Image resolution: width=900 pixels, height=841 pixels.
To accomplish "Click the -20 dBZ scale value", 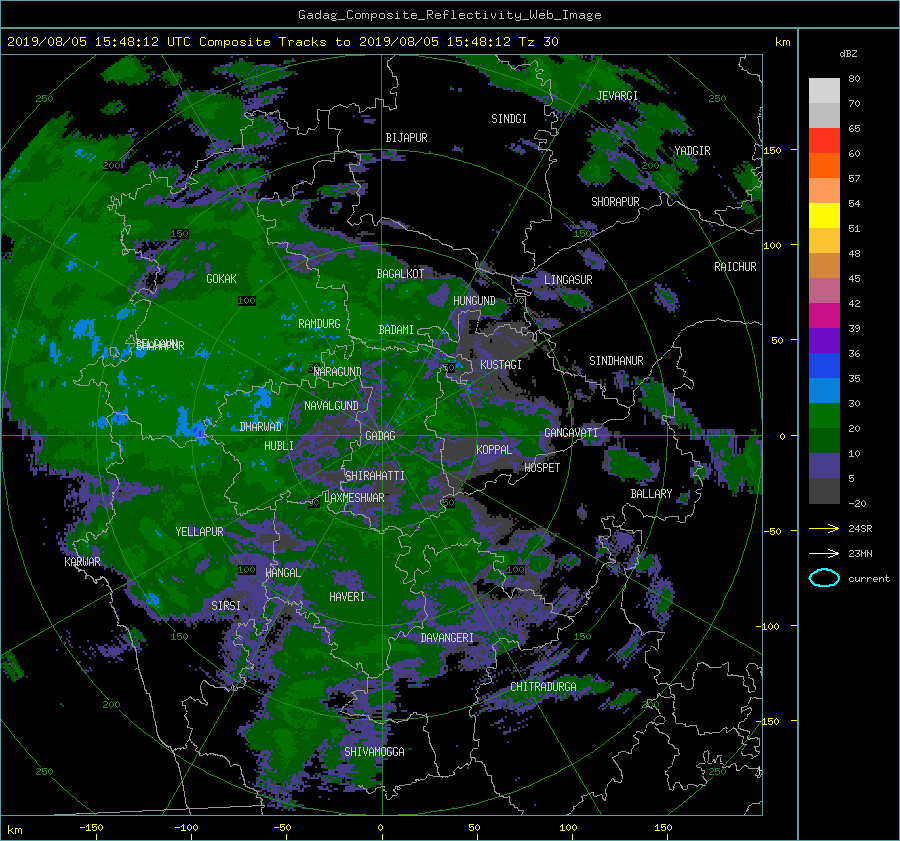I will click(x=857, y=503).
